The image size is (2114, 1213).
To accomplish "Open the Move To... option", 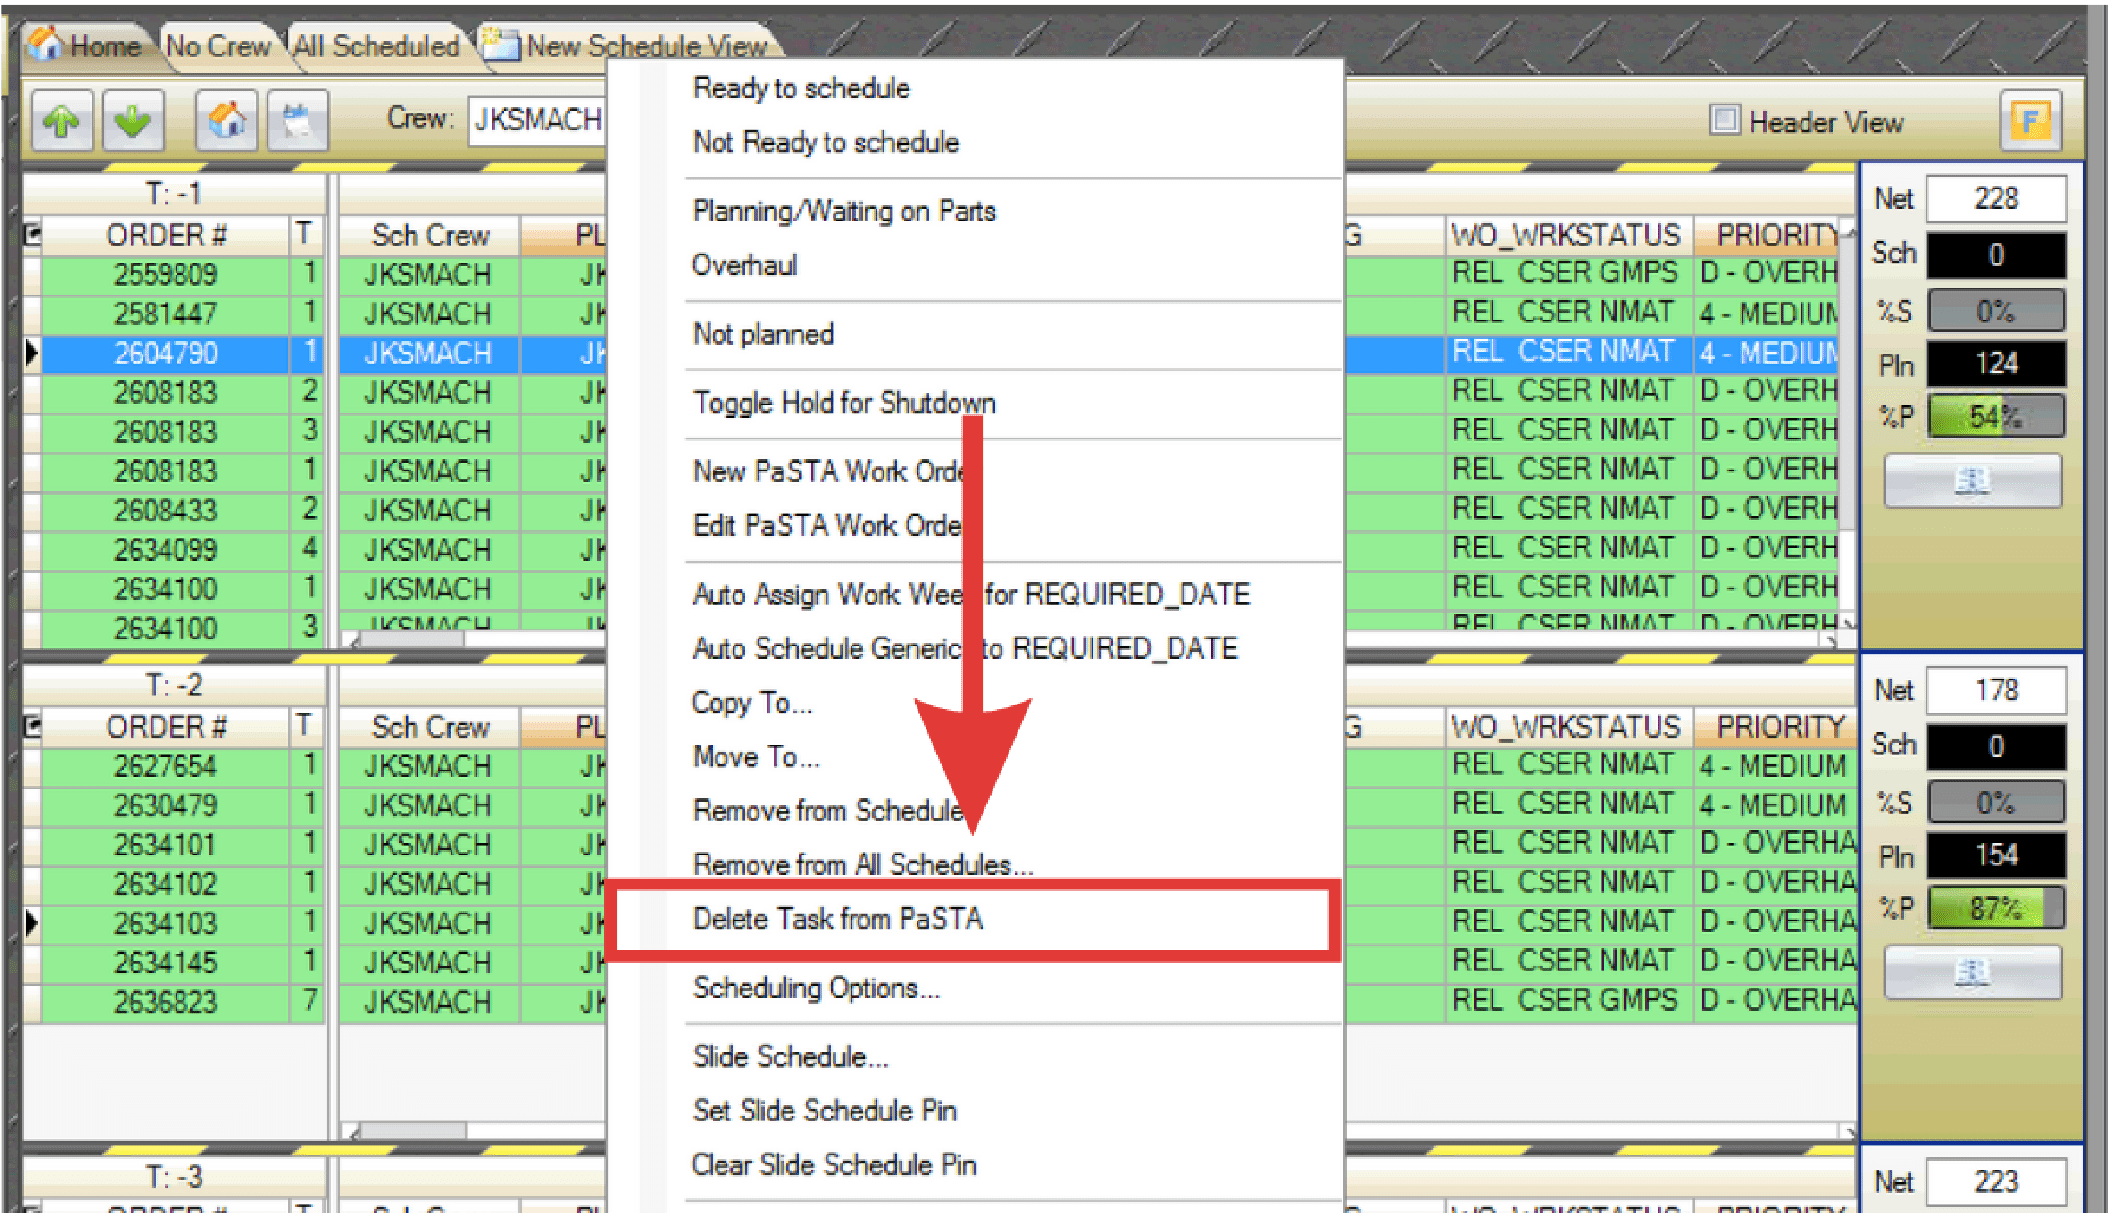I will coord(756,757).
